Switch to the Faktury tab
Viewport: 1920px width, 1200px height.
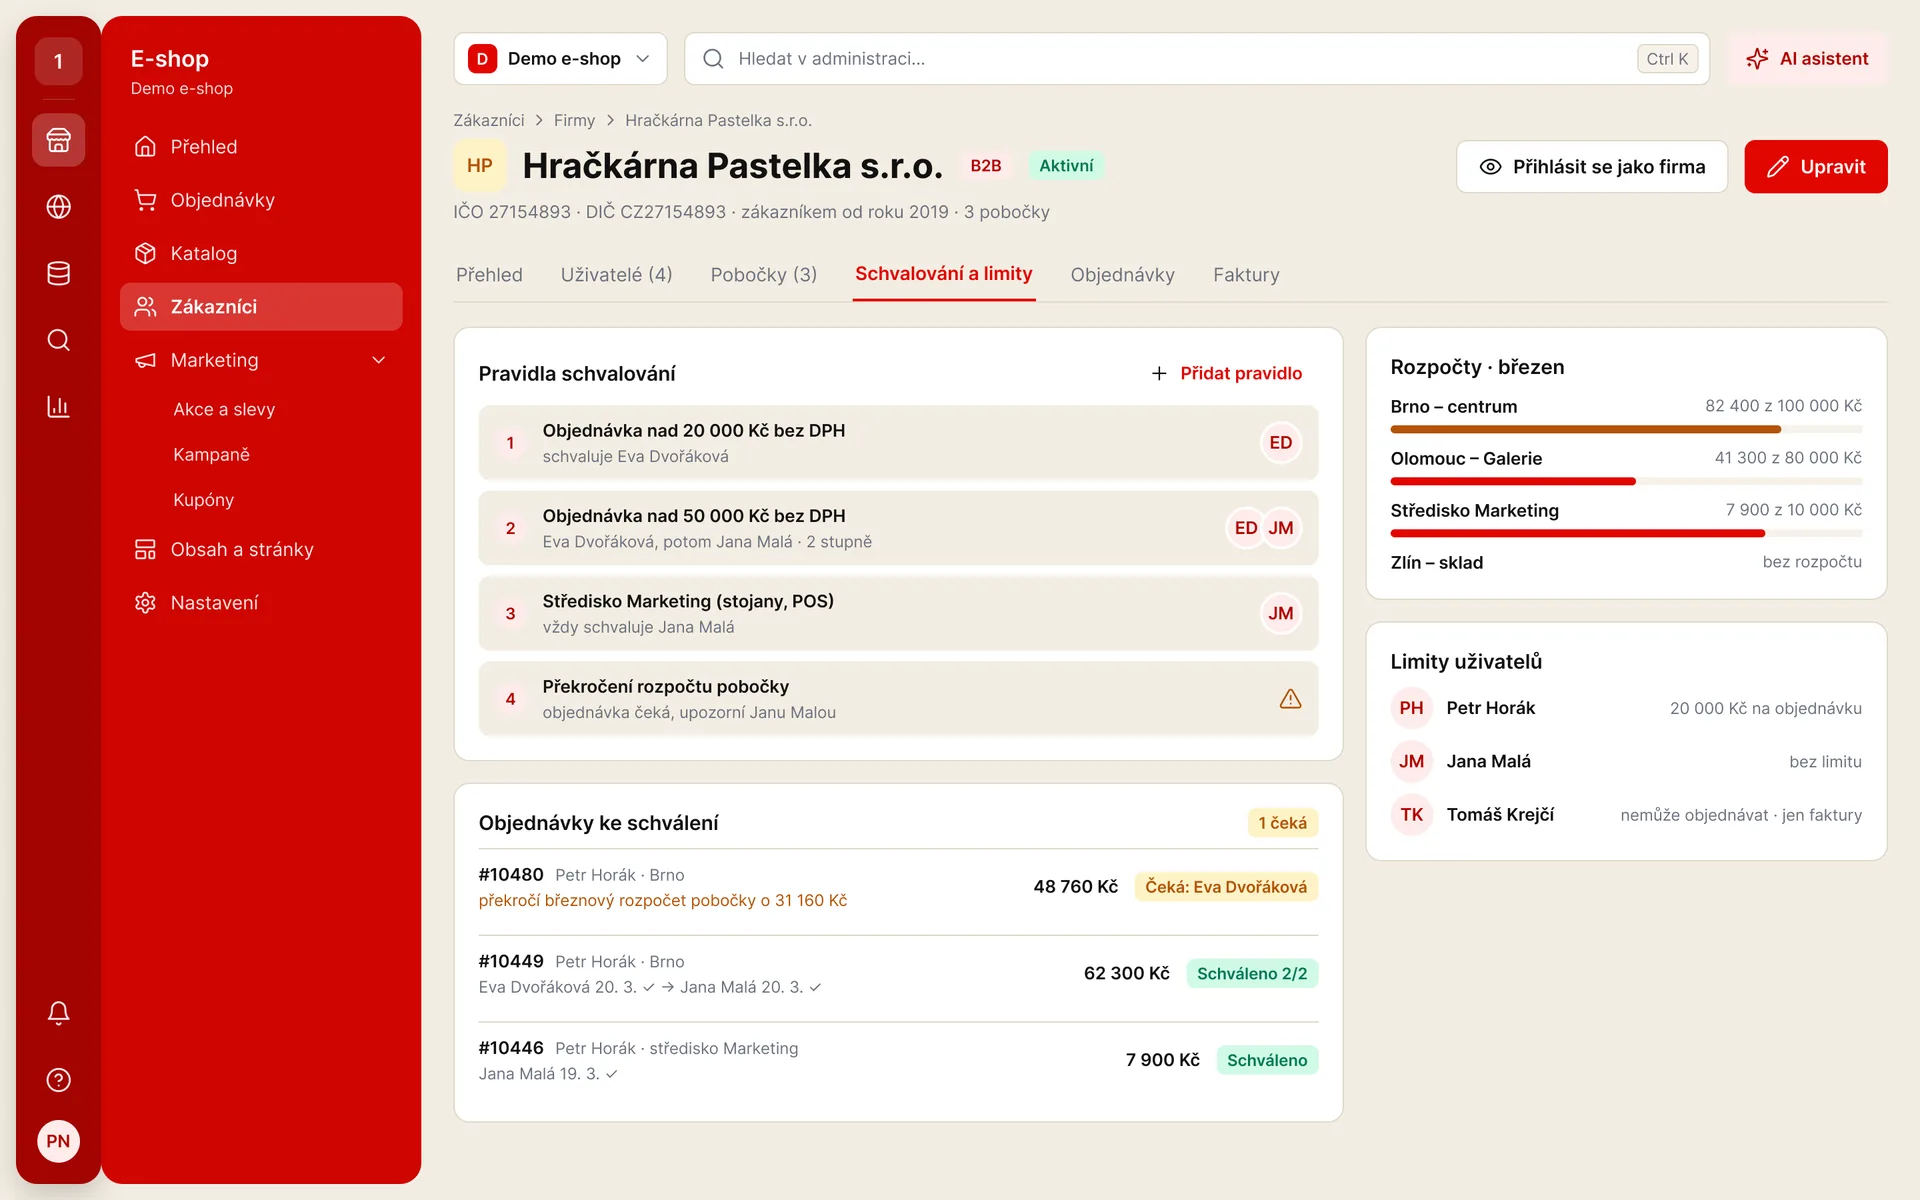point(1246,275)
